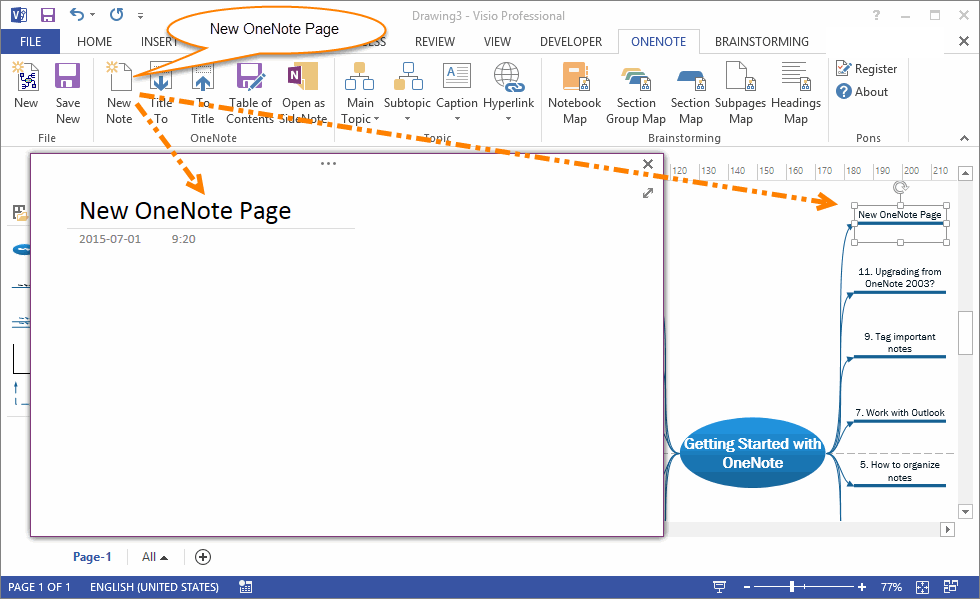Collapse the ribbon with the chevron
980x599 pixels.
[964, 138]
